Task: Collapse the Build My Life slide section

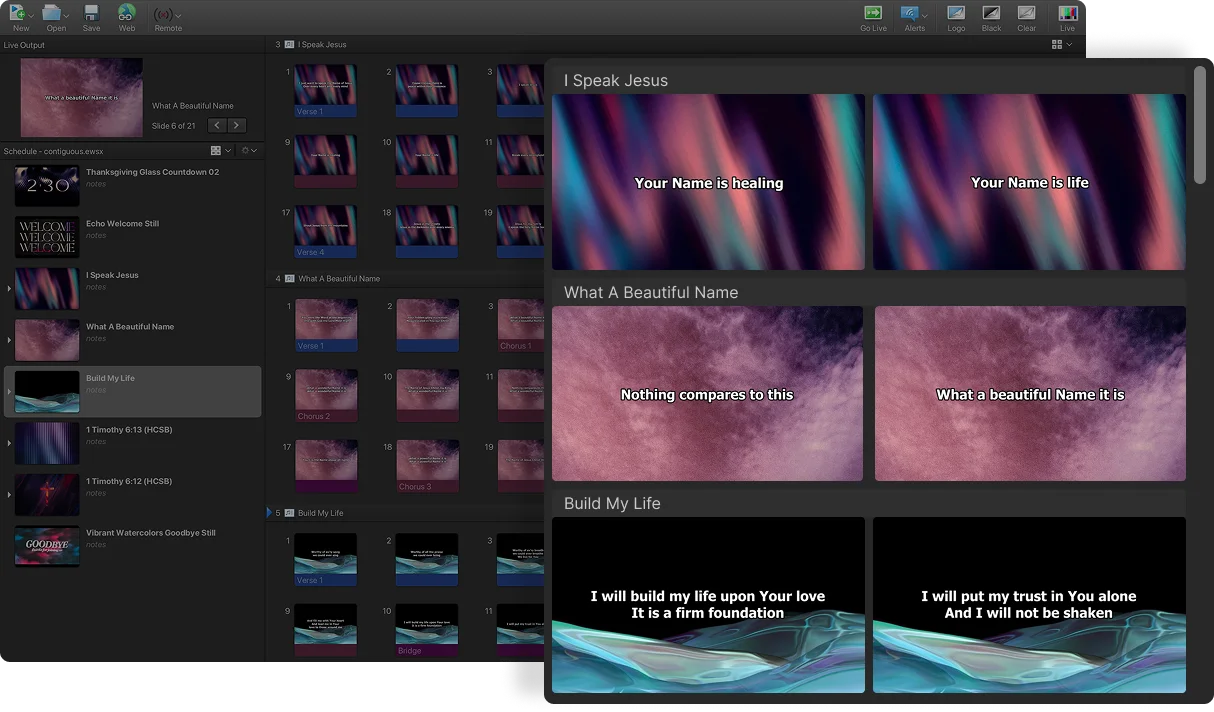Action: pyautogui.click(x=268, y=513)
